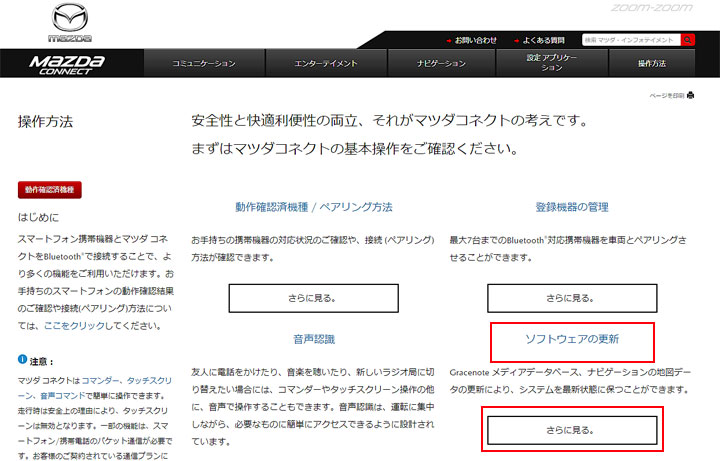Open 動作確認済機種 / ペアリング方法 heading link

coord(314,207)
